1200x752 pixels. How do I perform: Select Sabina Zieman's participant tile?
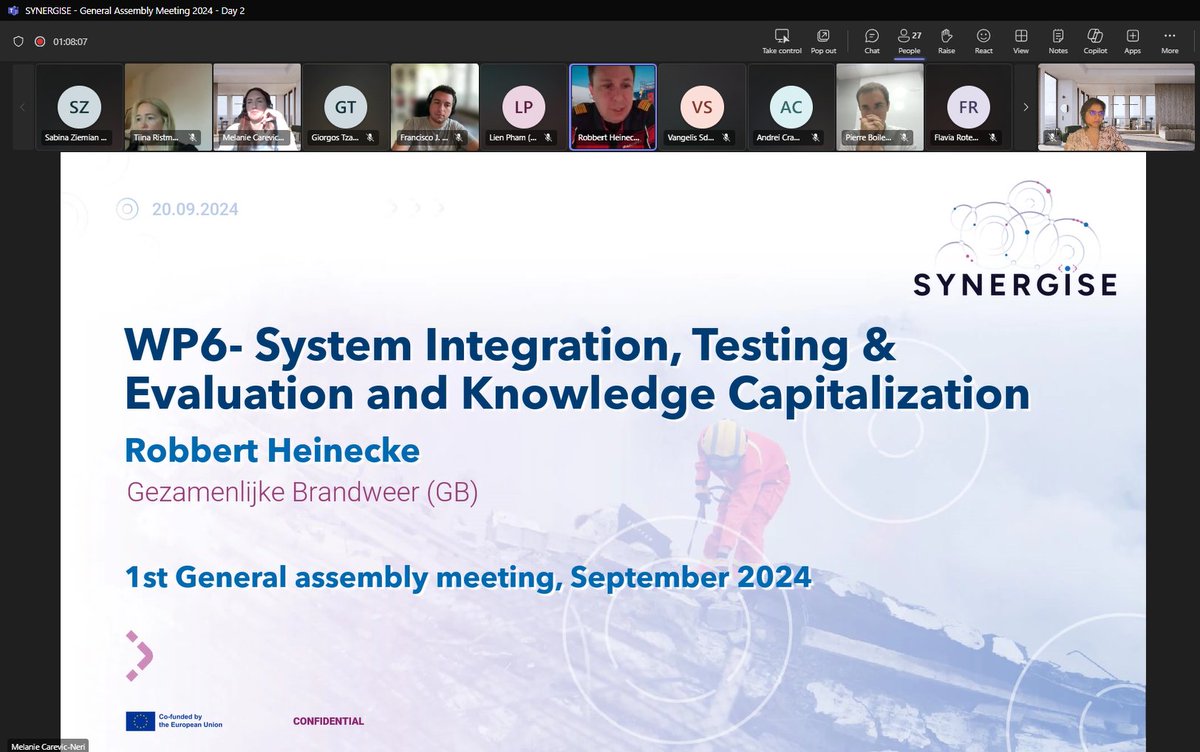click(79, 107)
